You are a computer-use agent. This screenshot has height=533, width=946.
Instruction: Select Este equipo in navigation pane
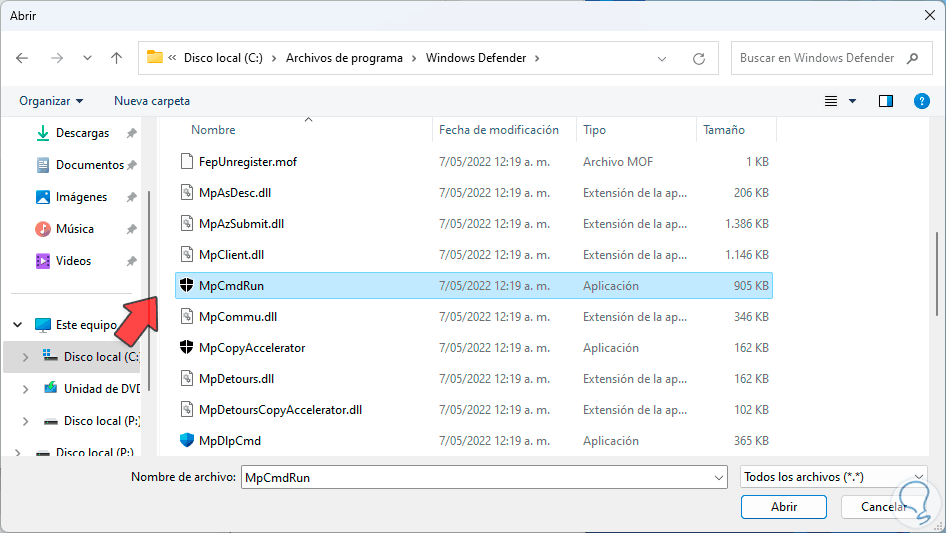coord(86,325)
